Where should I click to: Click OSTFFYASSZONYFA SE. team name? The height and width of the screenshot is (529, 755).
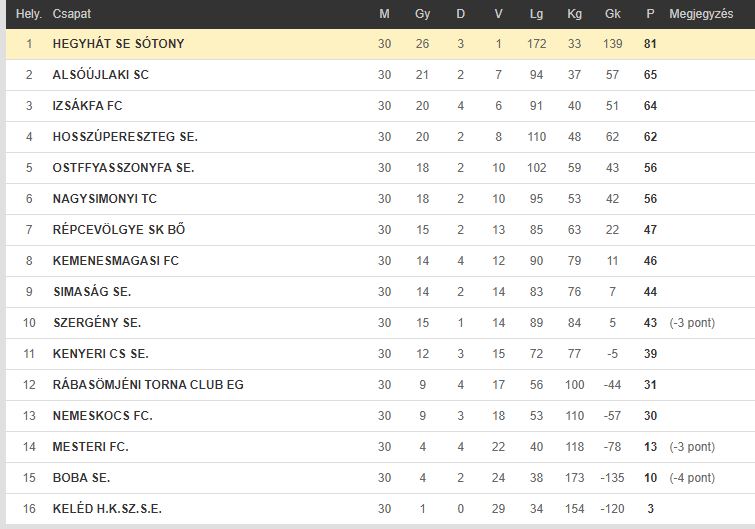pos(123,168)
